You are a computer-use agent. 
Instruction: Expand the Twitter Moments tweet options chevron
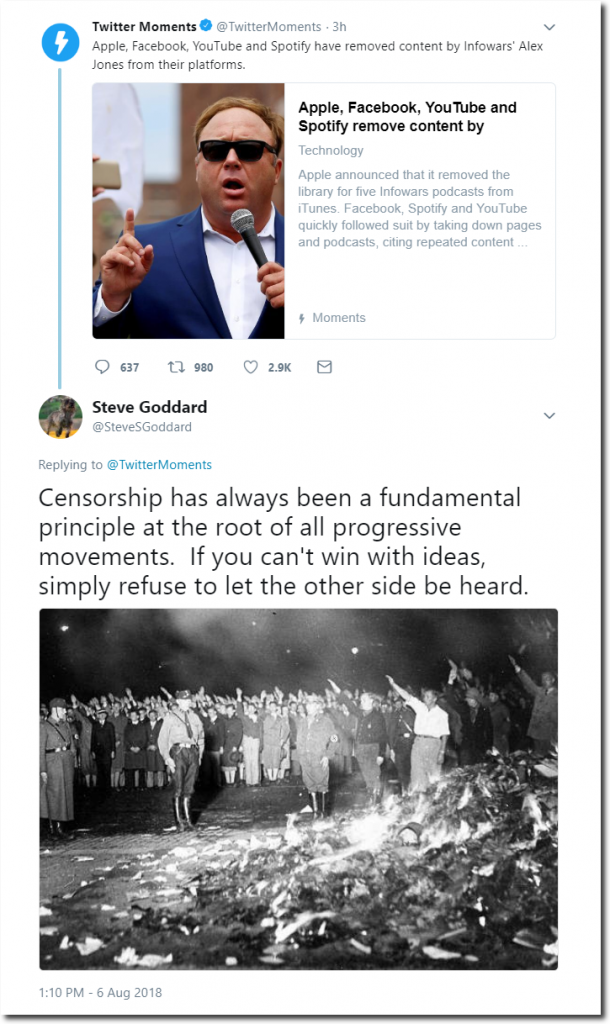(549, 27)
